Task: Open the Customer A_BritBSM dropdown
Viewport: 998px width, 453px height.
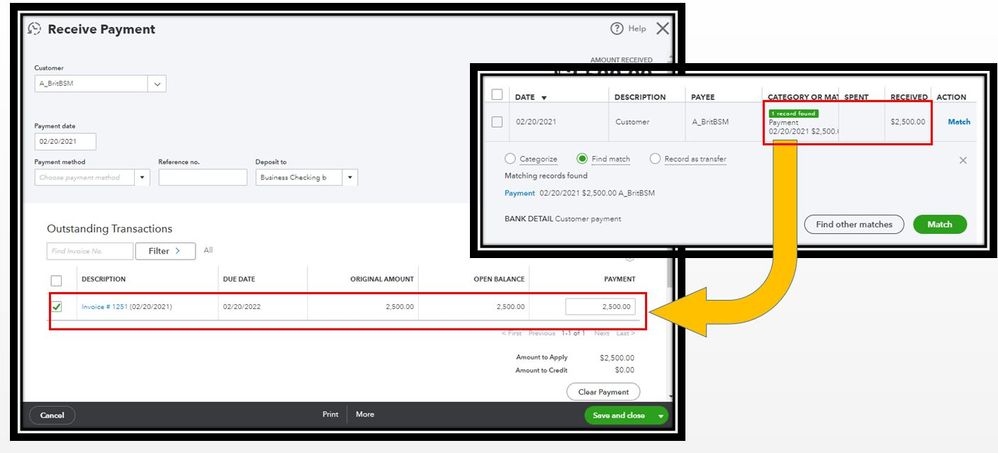Action: [x=157, y=83]
